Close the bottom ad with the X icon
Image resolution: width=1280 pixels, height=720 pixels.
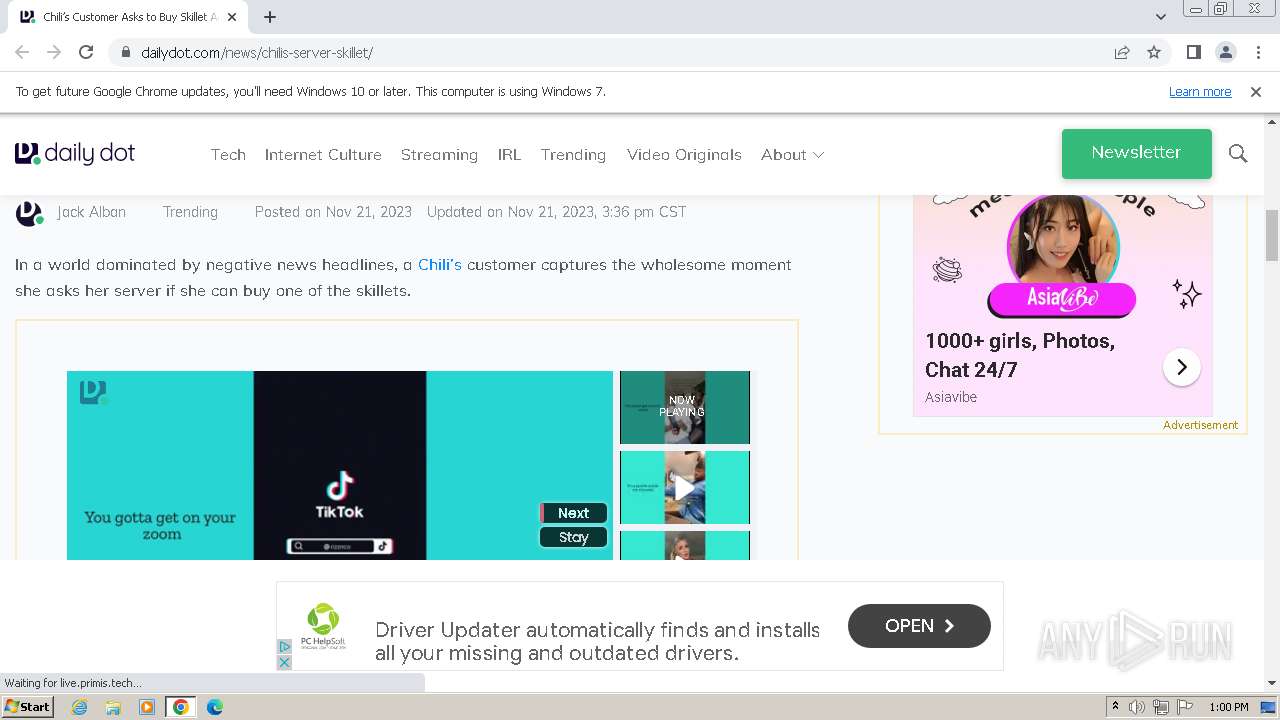click(284, 662)
